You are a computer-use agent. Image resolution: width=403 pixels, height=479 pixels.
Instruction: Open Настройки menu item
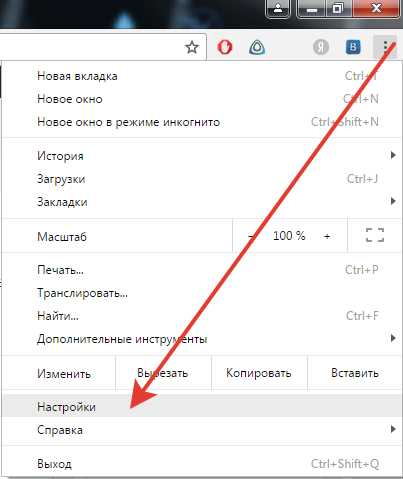coord(201,406)
